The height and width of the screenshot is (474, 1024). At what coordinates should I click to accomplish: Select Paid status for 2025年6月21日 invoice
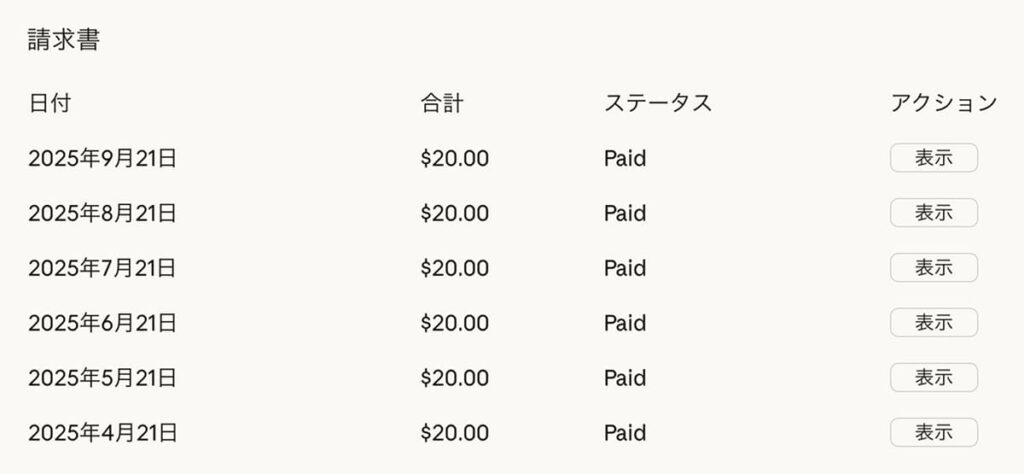625,323
